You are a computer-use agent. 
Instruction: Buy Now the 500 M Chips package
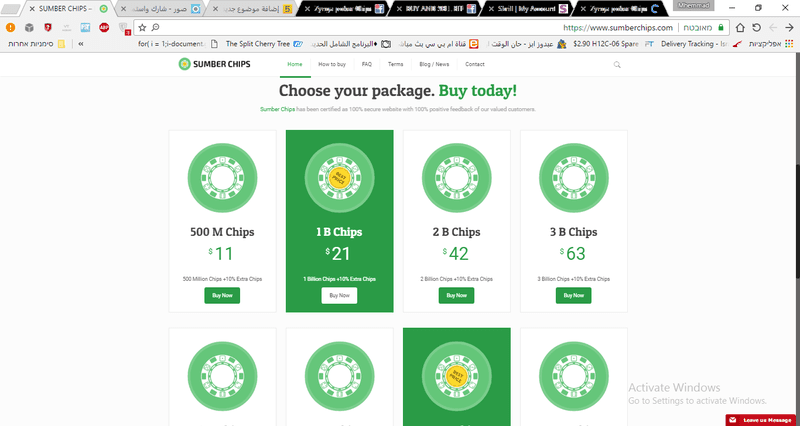(x=222, y=295)
